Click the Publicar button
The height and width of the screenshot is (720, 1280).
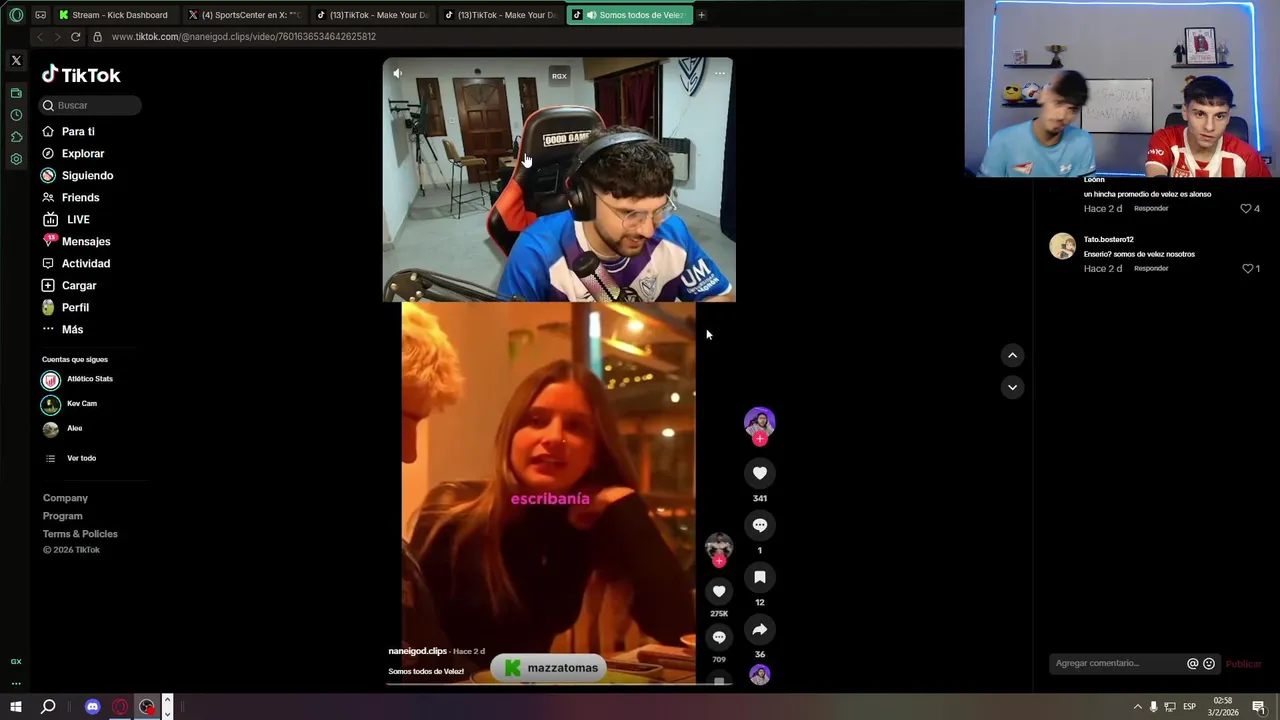click(x=1244, y=664)
